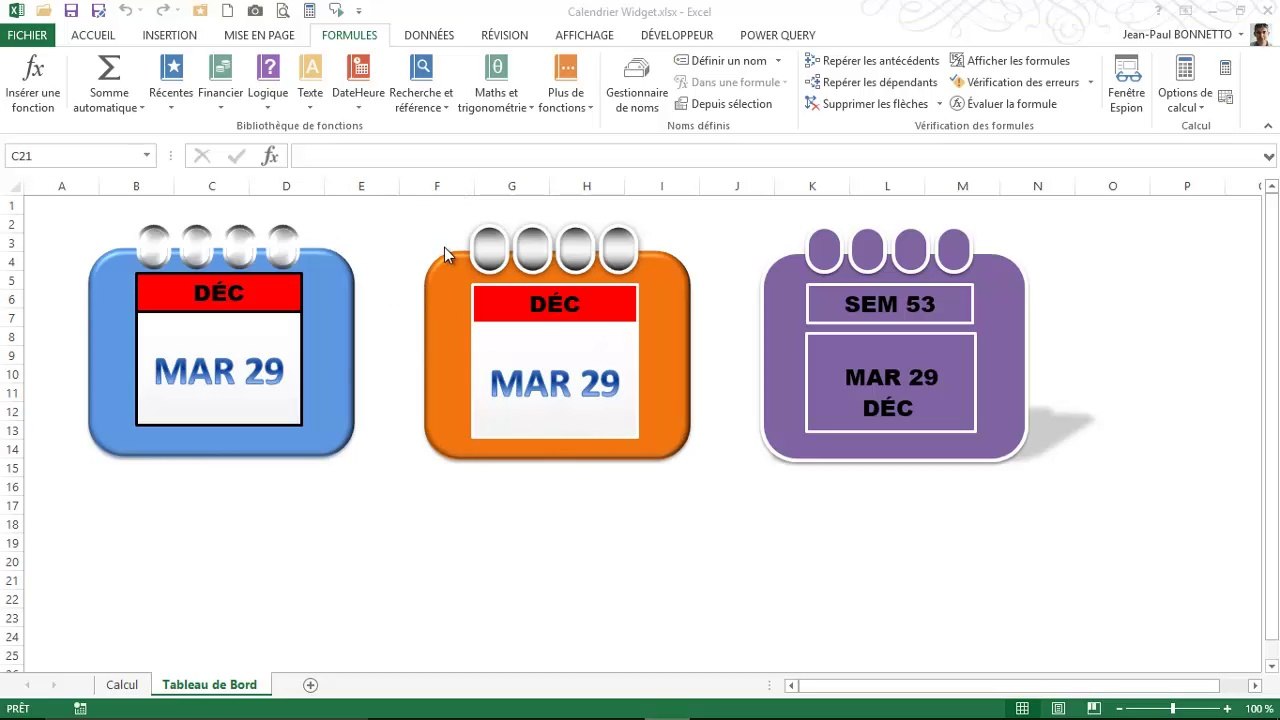Switch to the Calcul sheet tab
Viewport: 1280px width, 720px height.
click(x=122, y=685)
